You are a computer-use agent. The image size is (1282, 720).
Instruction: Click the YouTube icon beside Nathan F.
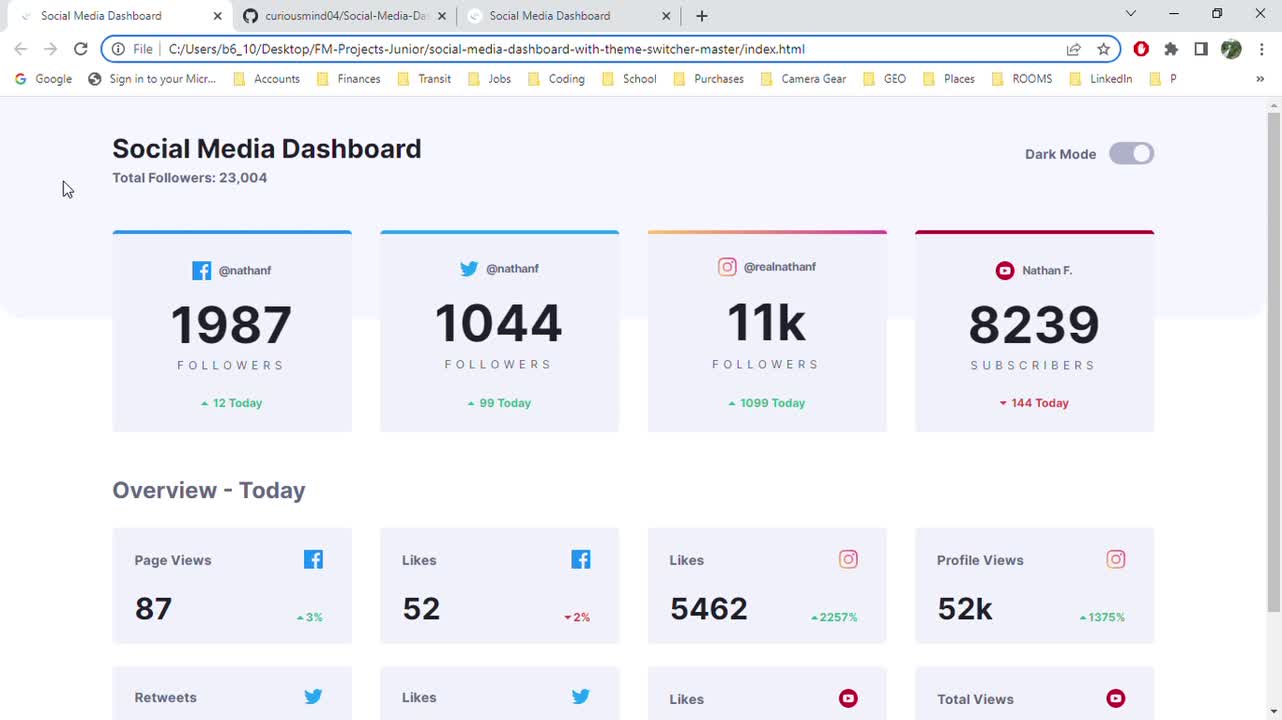pyautogui.click(x=1005, y=271)
